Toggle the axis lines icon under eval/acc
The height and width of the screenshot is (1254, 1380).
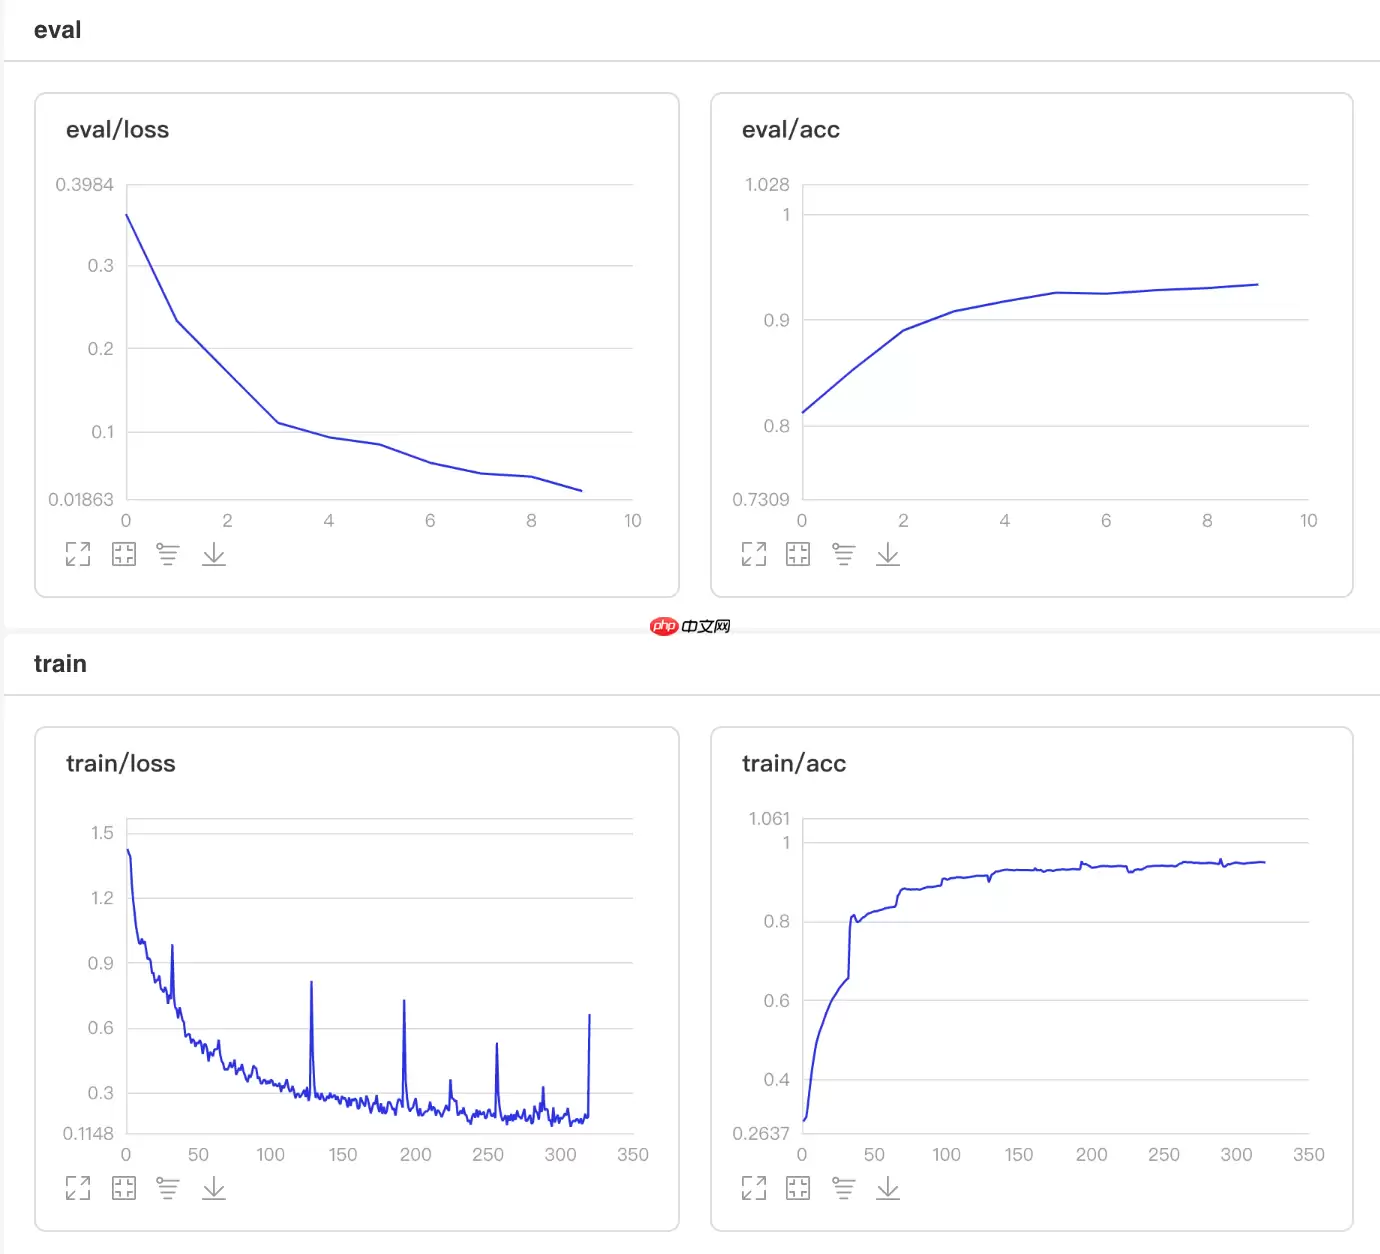point(843,554)
